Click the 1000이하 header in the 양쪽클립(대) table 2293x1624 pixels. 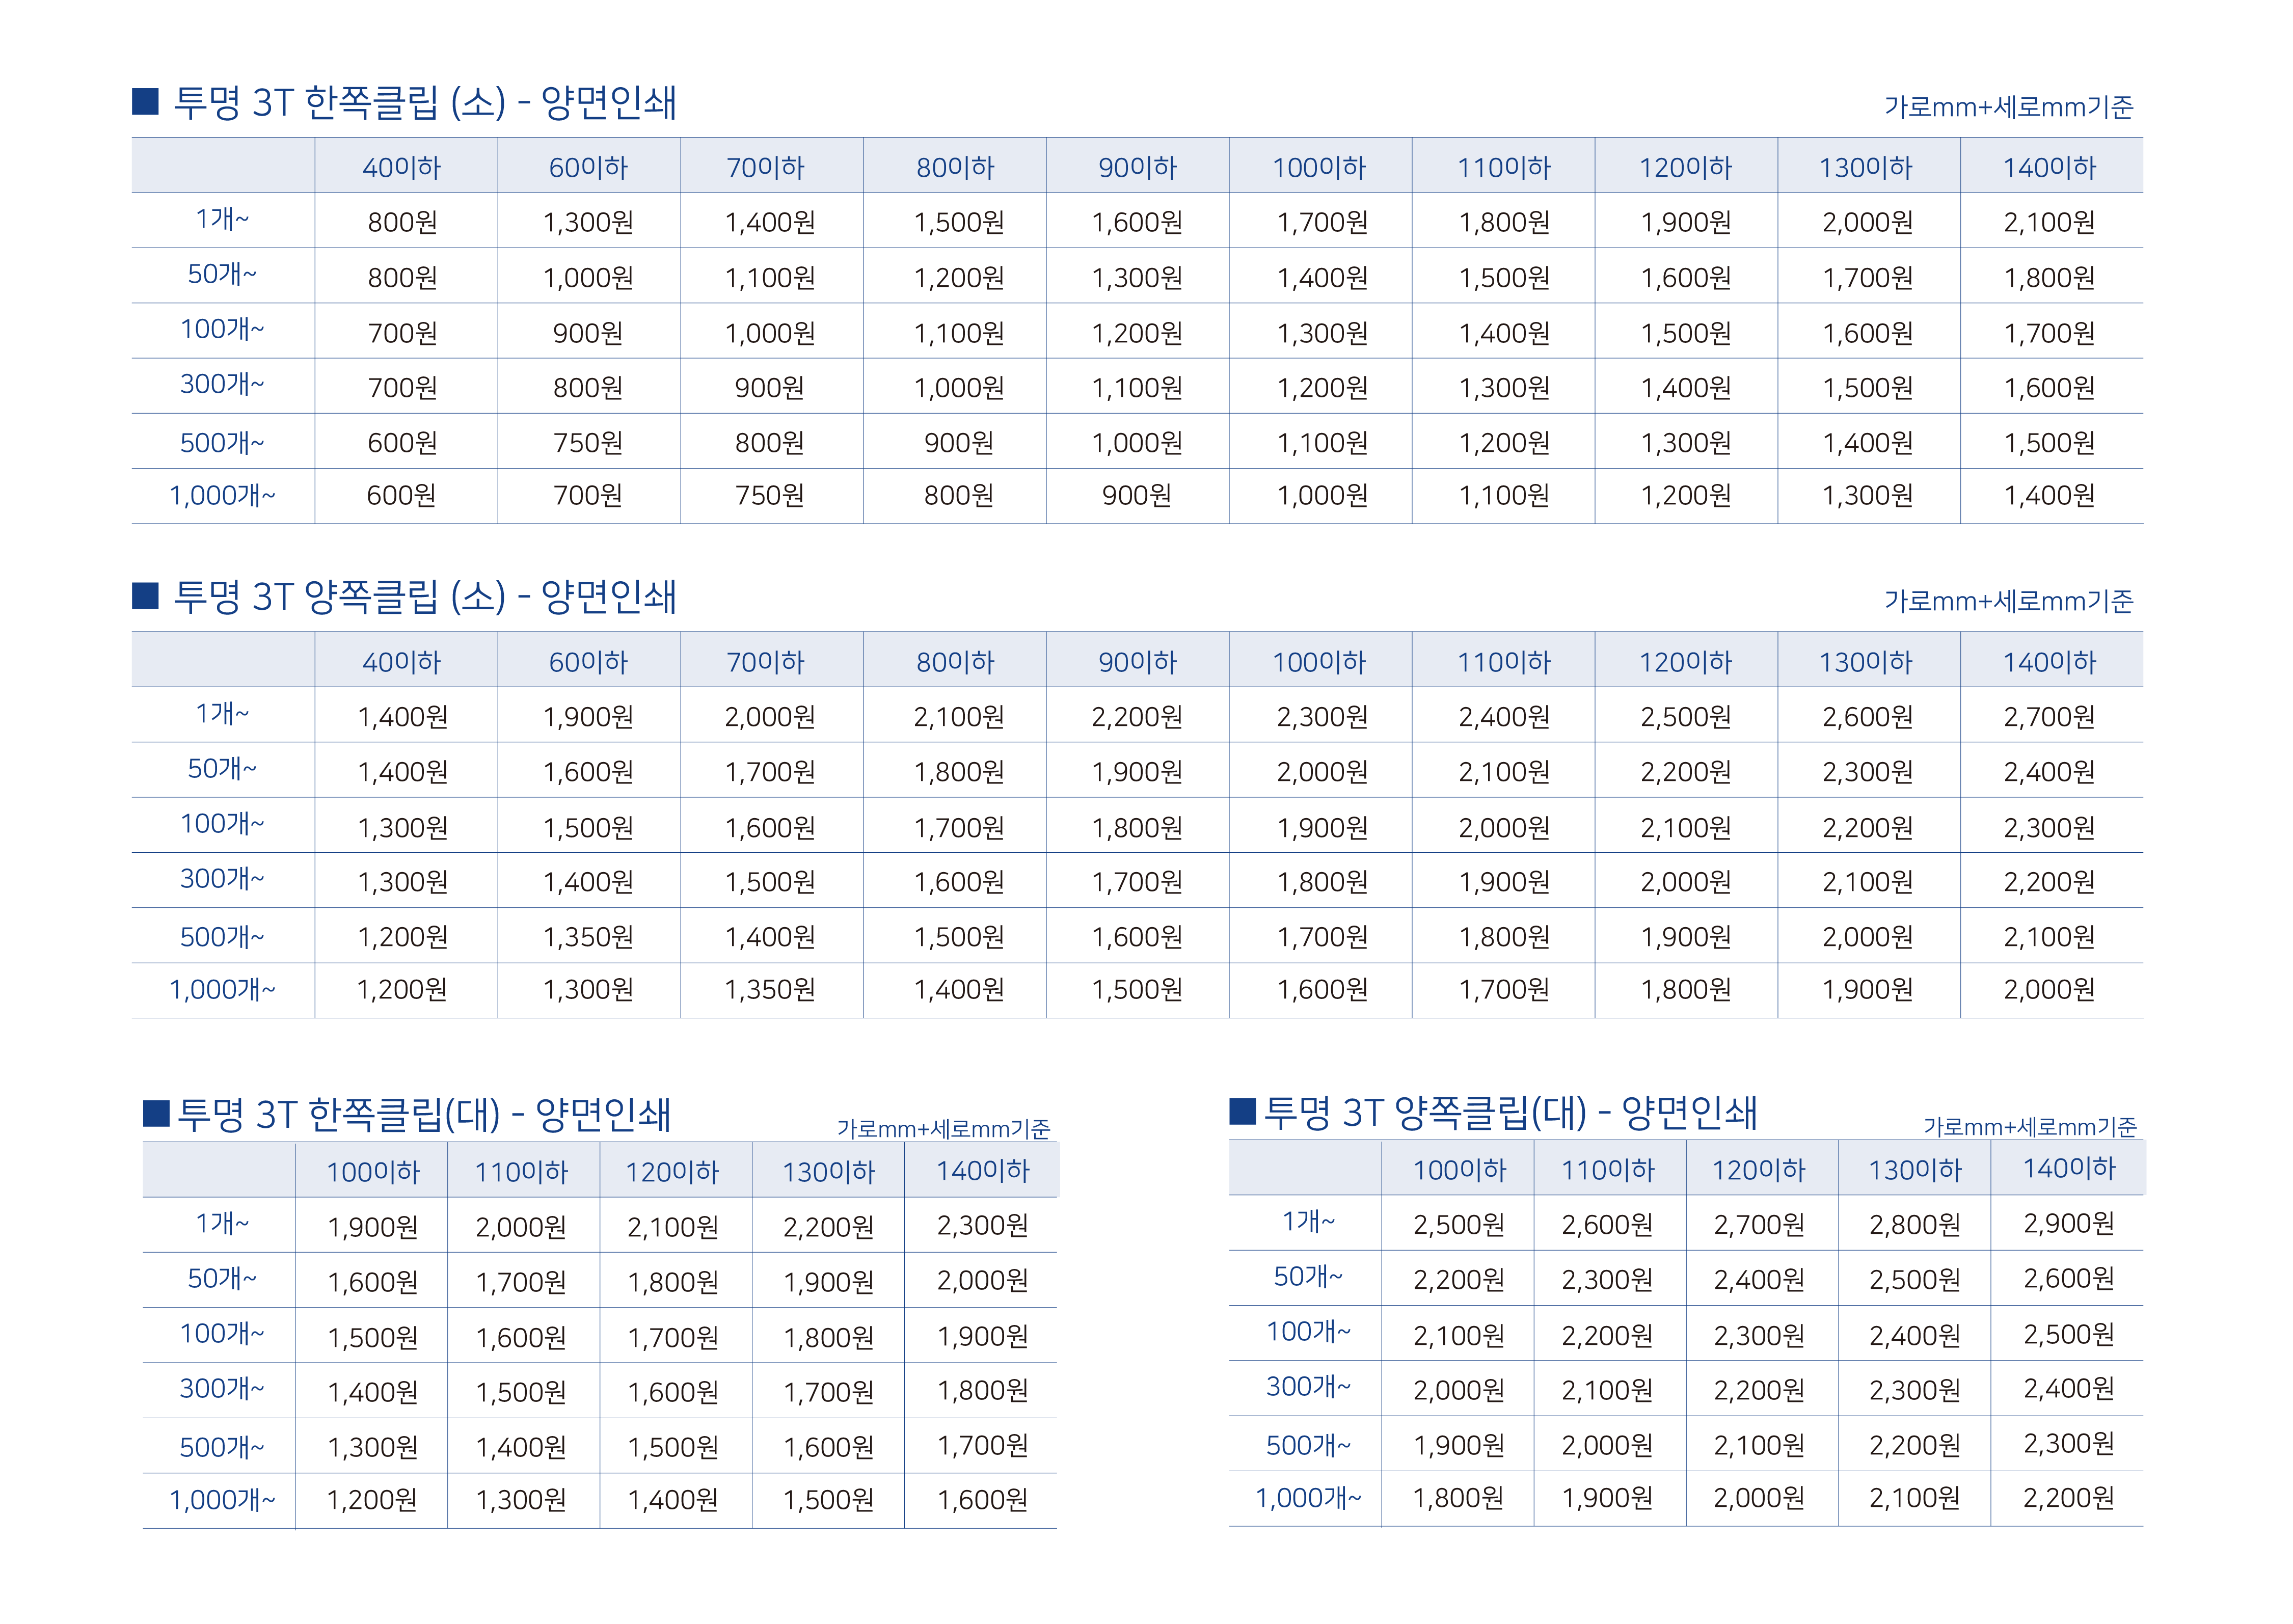point(1458,1169)
